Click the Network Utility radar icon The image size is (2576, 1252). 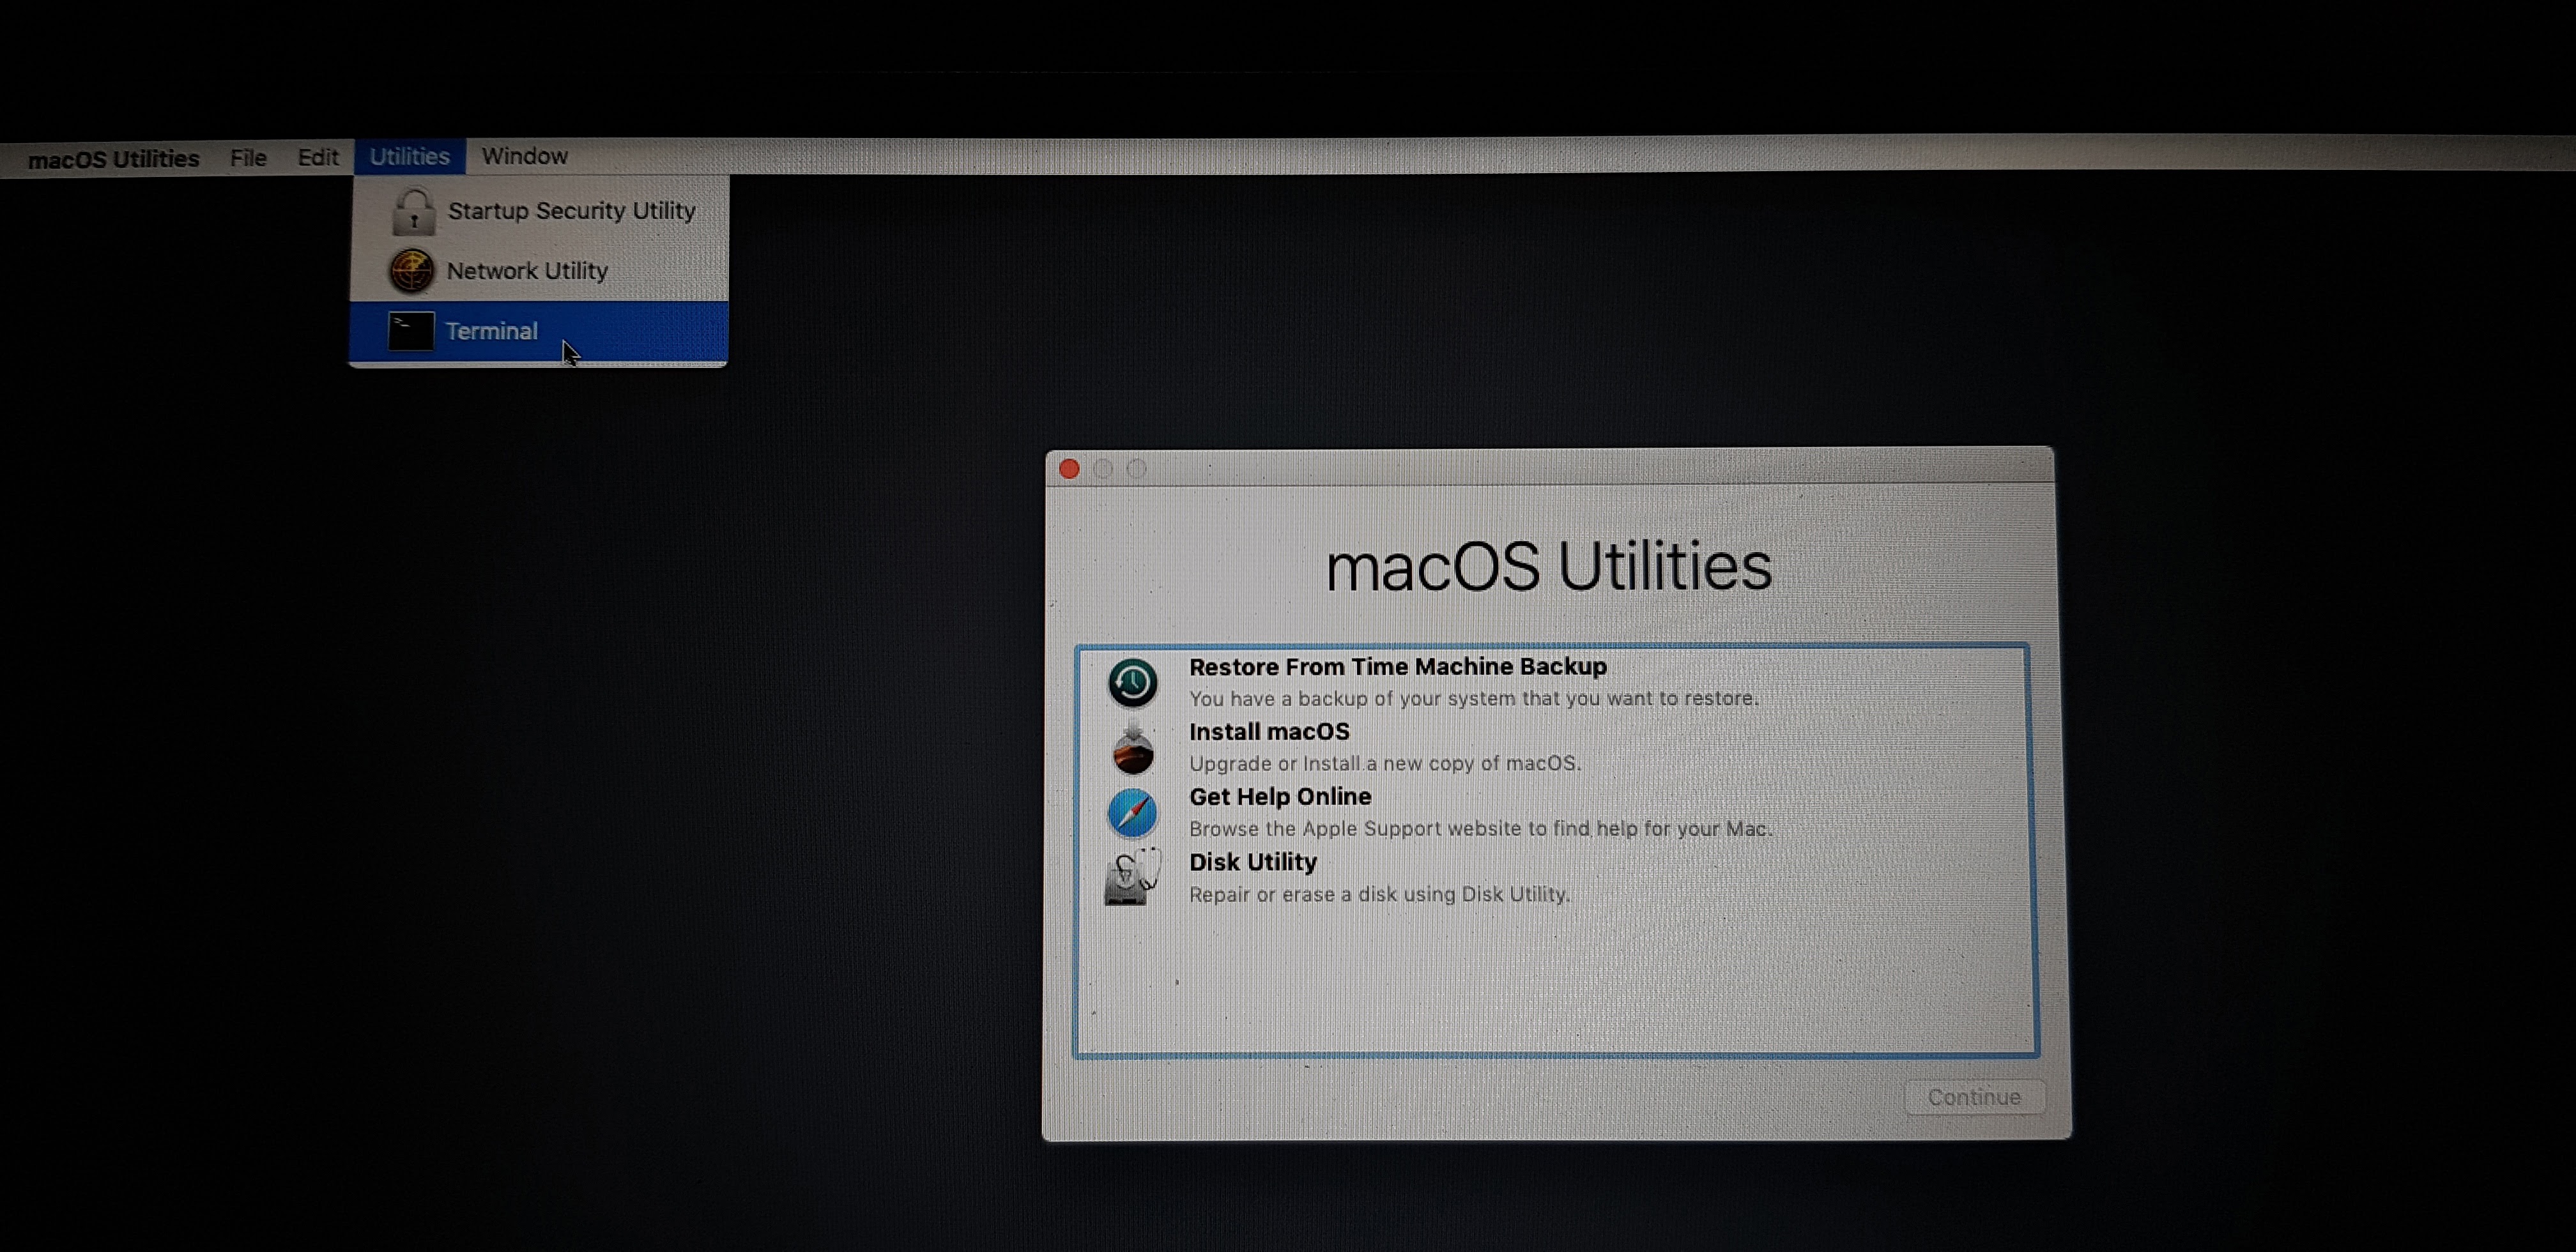(x=411, y=270)
